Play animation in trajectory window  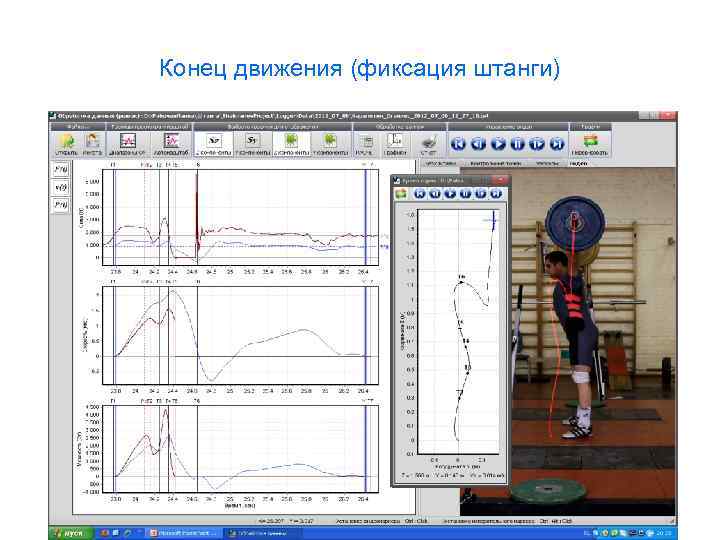(x=450, y=194)
